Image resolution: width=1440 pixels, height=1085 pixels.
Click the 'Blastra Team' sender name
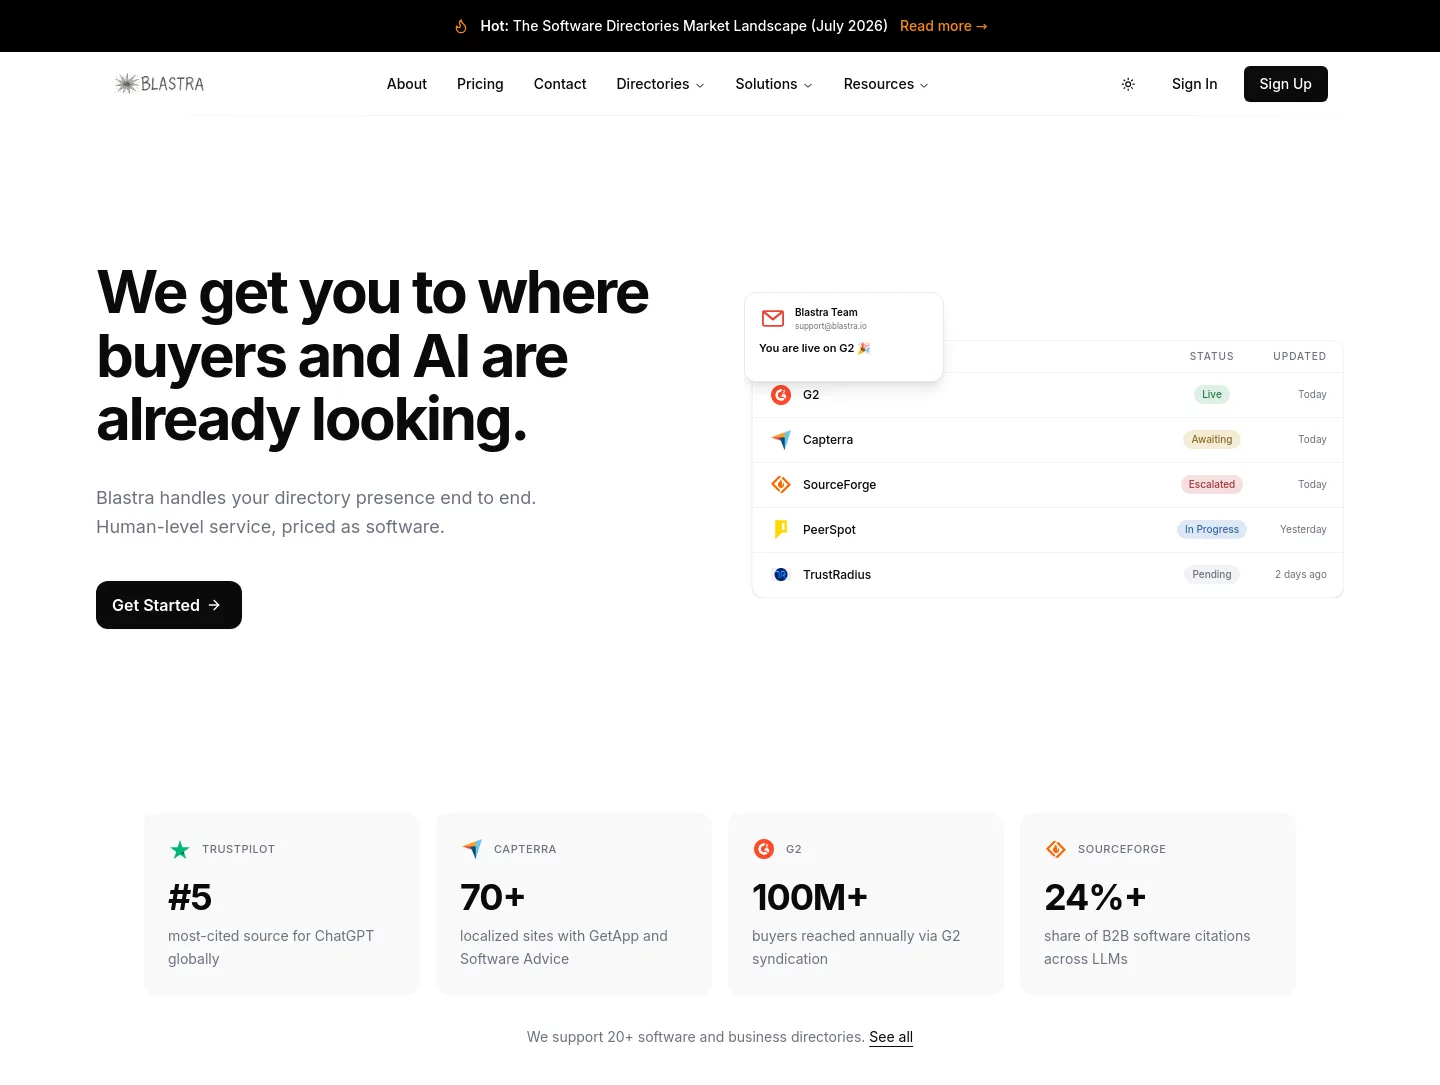tap(826, 312)
